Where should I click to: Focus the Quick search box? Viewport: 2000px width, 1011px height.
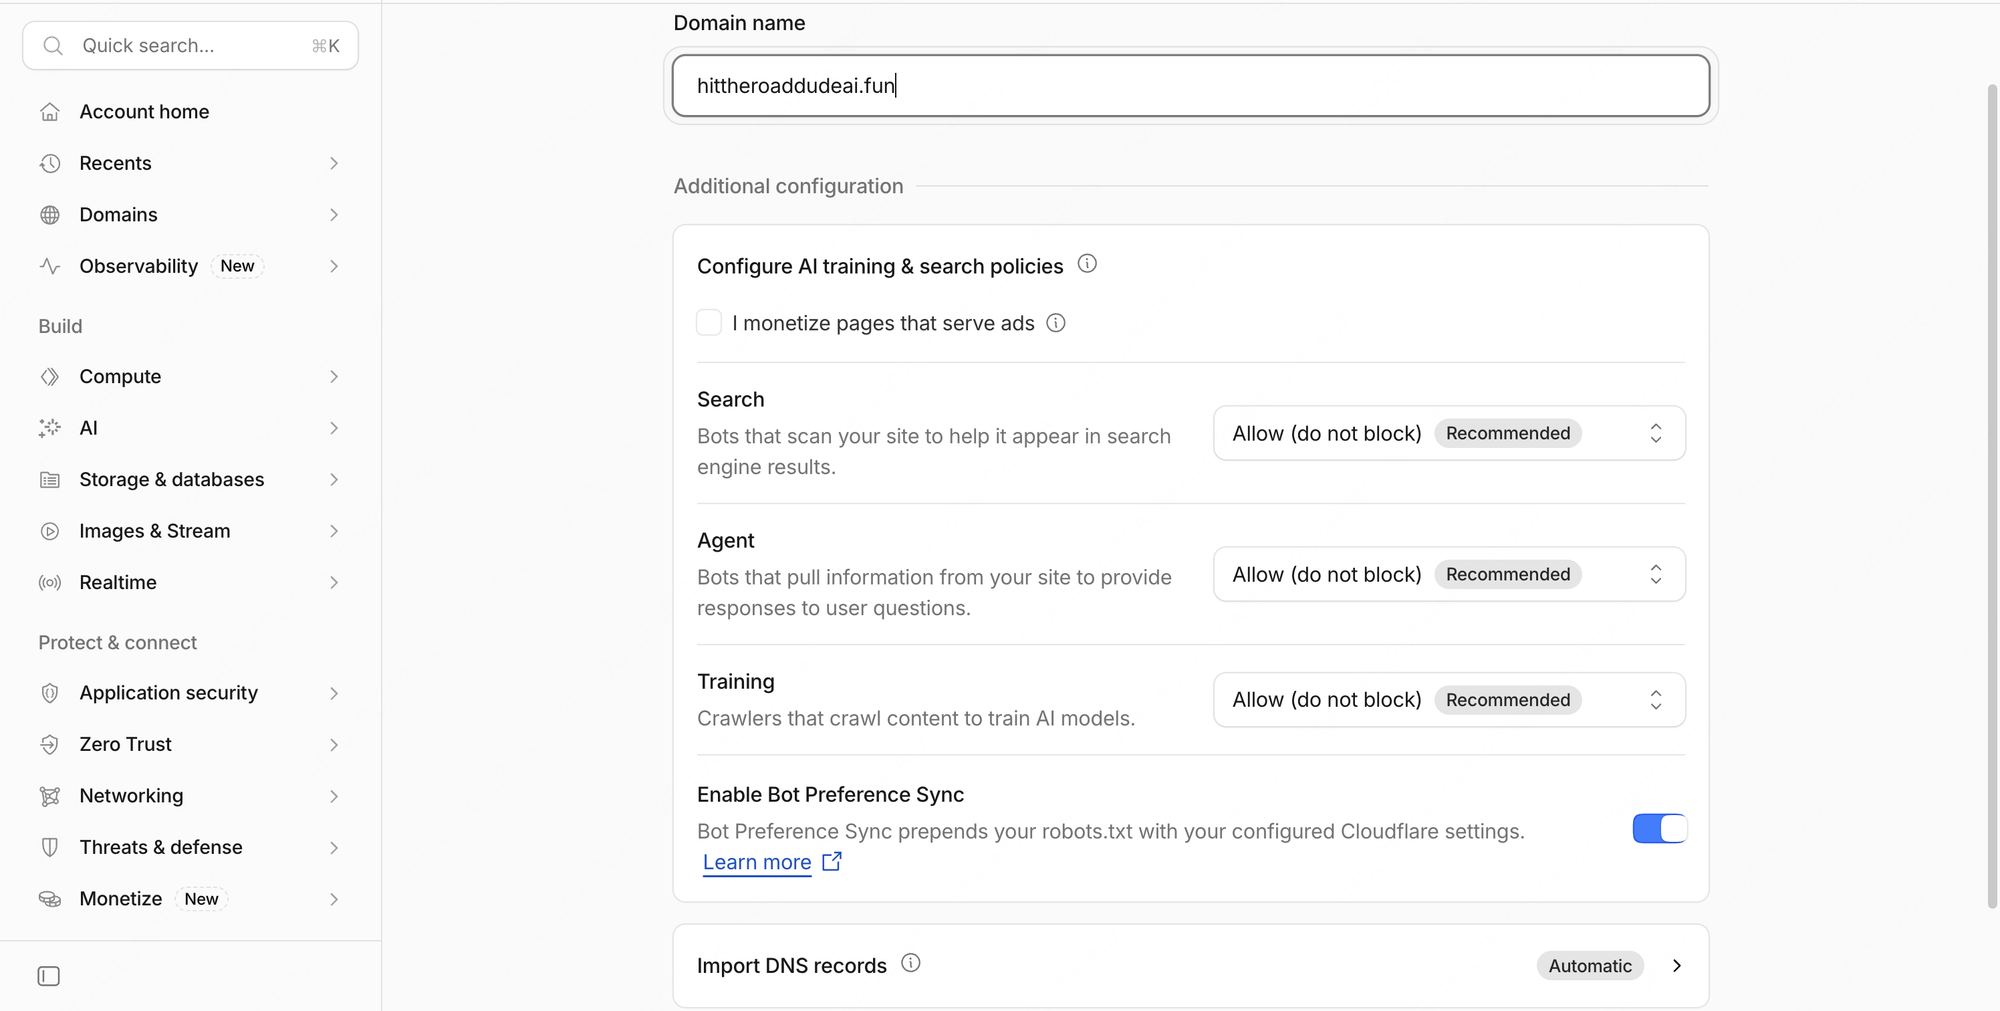pyautogui.click(x=190, y=46)
